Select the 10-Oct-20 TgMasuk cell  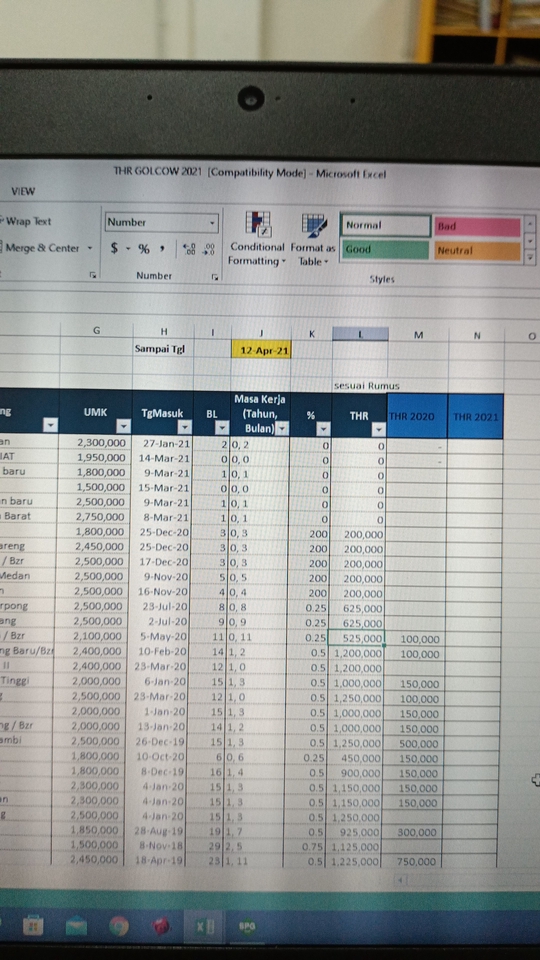(x=157, y=756)
